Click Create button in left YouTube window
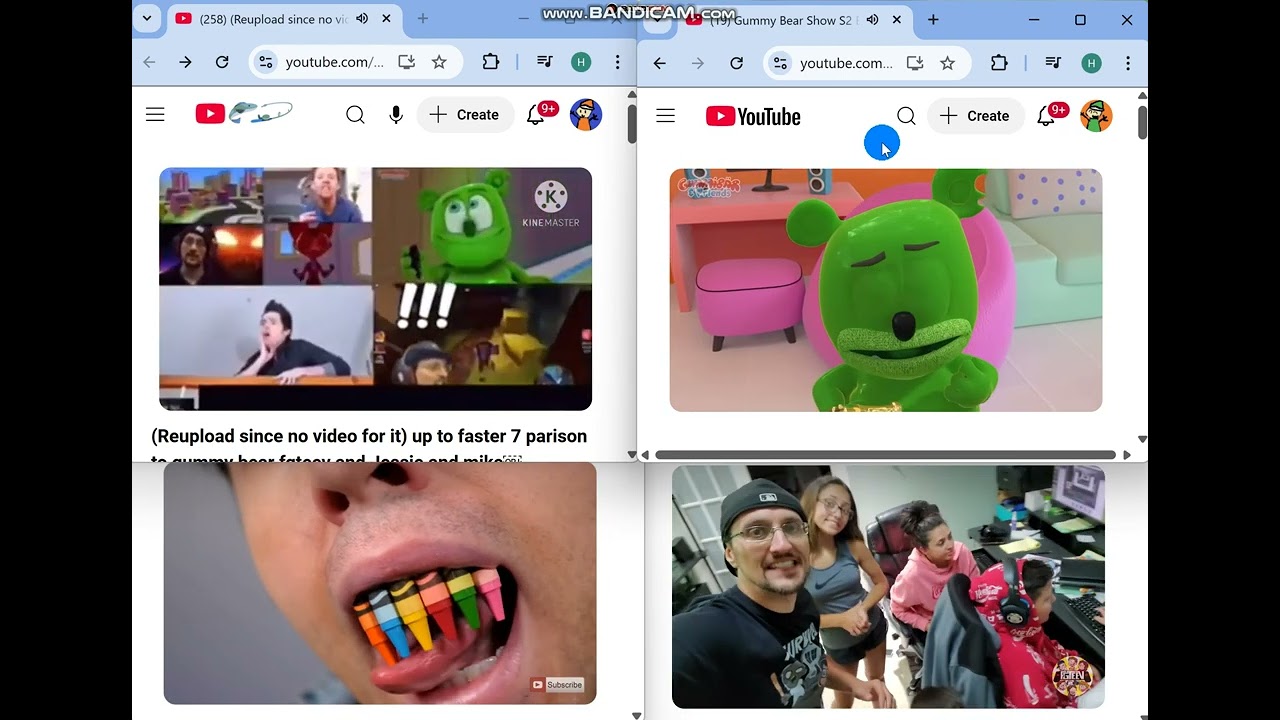 click(x=465, y=115)
